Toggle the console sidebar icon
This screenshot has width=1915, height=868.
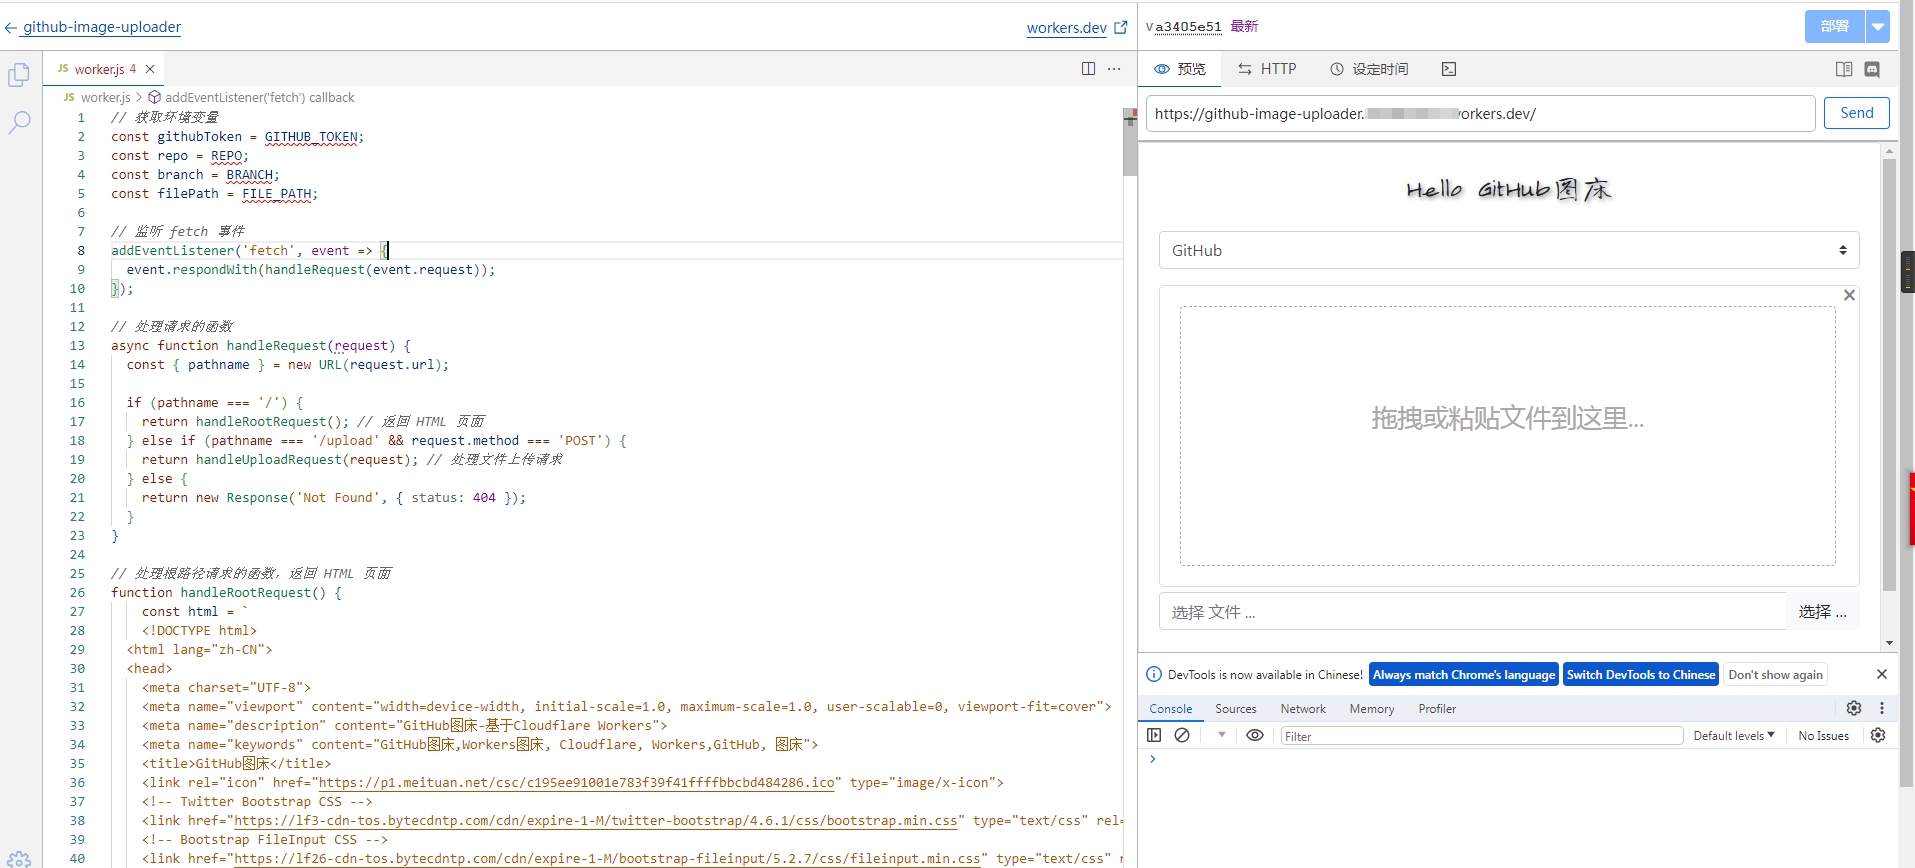(1154, 735)
